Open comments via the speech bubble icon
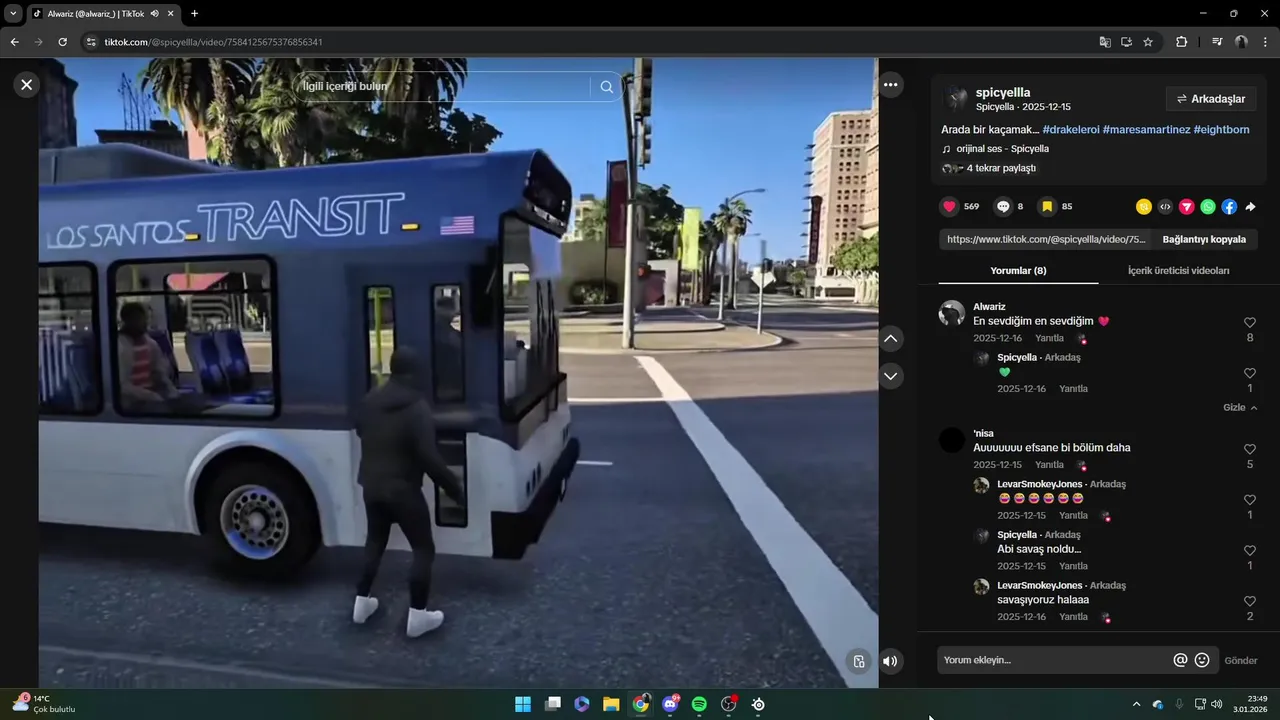This screenshot has height=720, width=1280. pos(1003,207)
